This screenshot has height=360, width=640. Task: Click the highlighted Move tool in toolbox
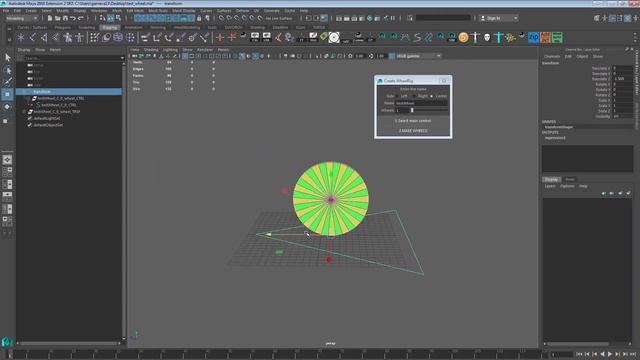pos(7,94)
